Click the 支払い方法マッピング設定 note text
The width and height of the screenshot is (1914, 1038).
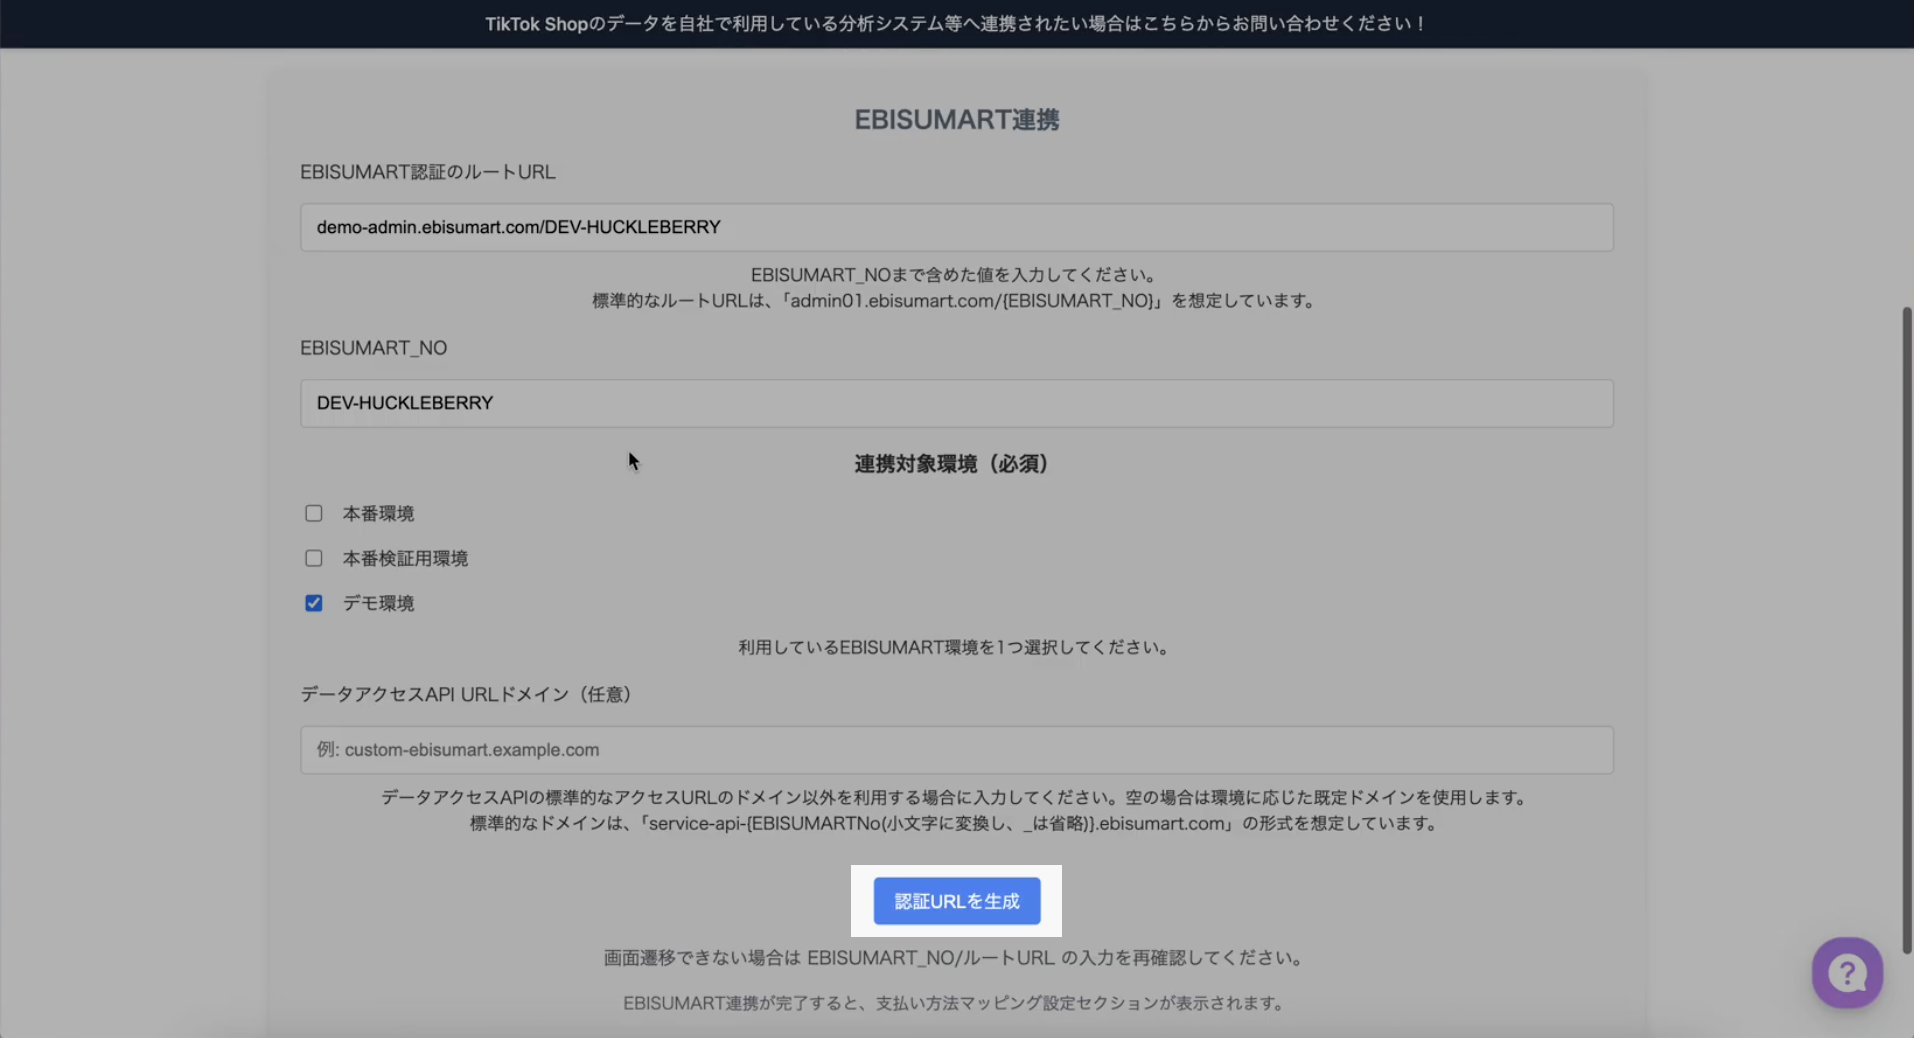[954, 1003]
